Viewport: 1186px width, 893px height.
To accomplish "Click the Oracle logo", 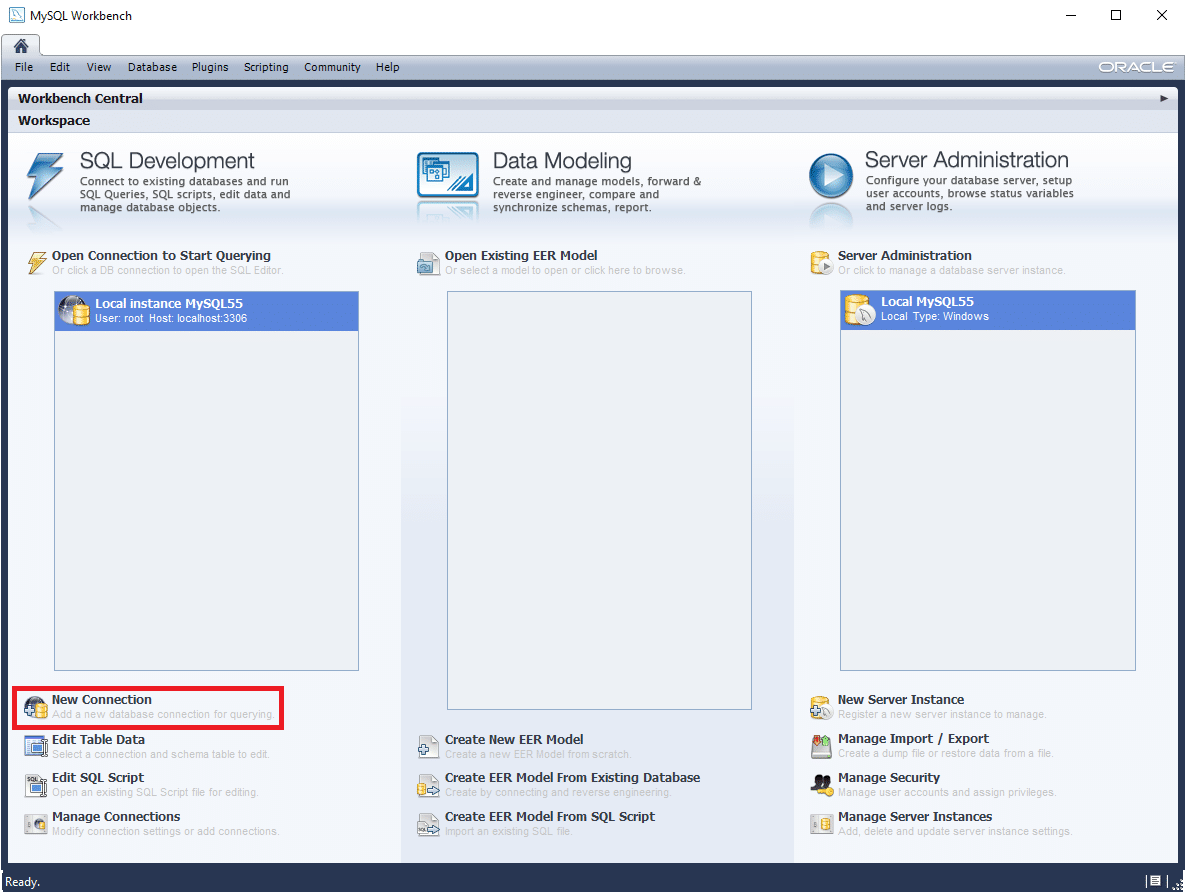I will (x=1136, y=67).
